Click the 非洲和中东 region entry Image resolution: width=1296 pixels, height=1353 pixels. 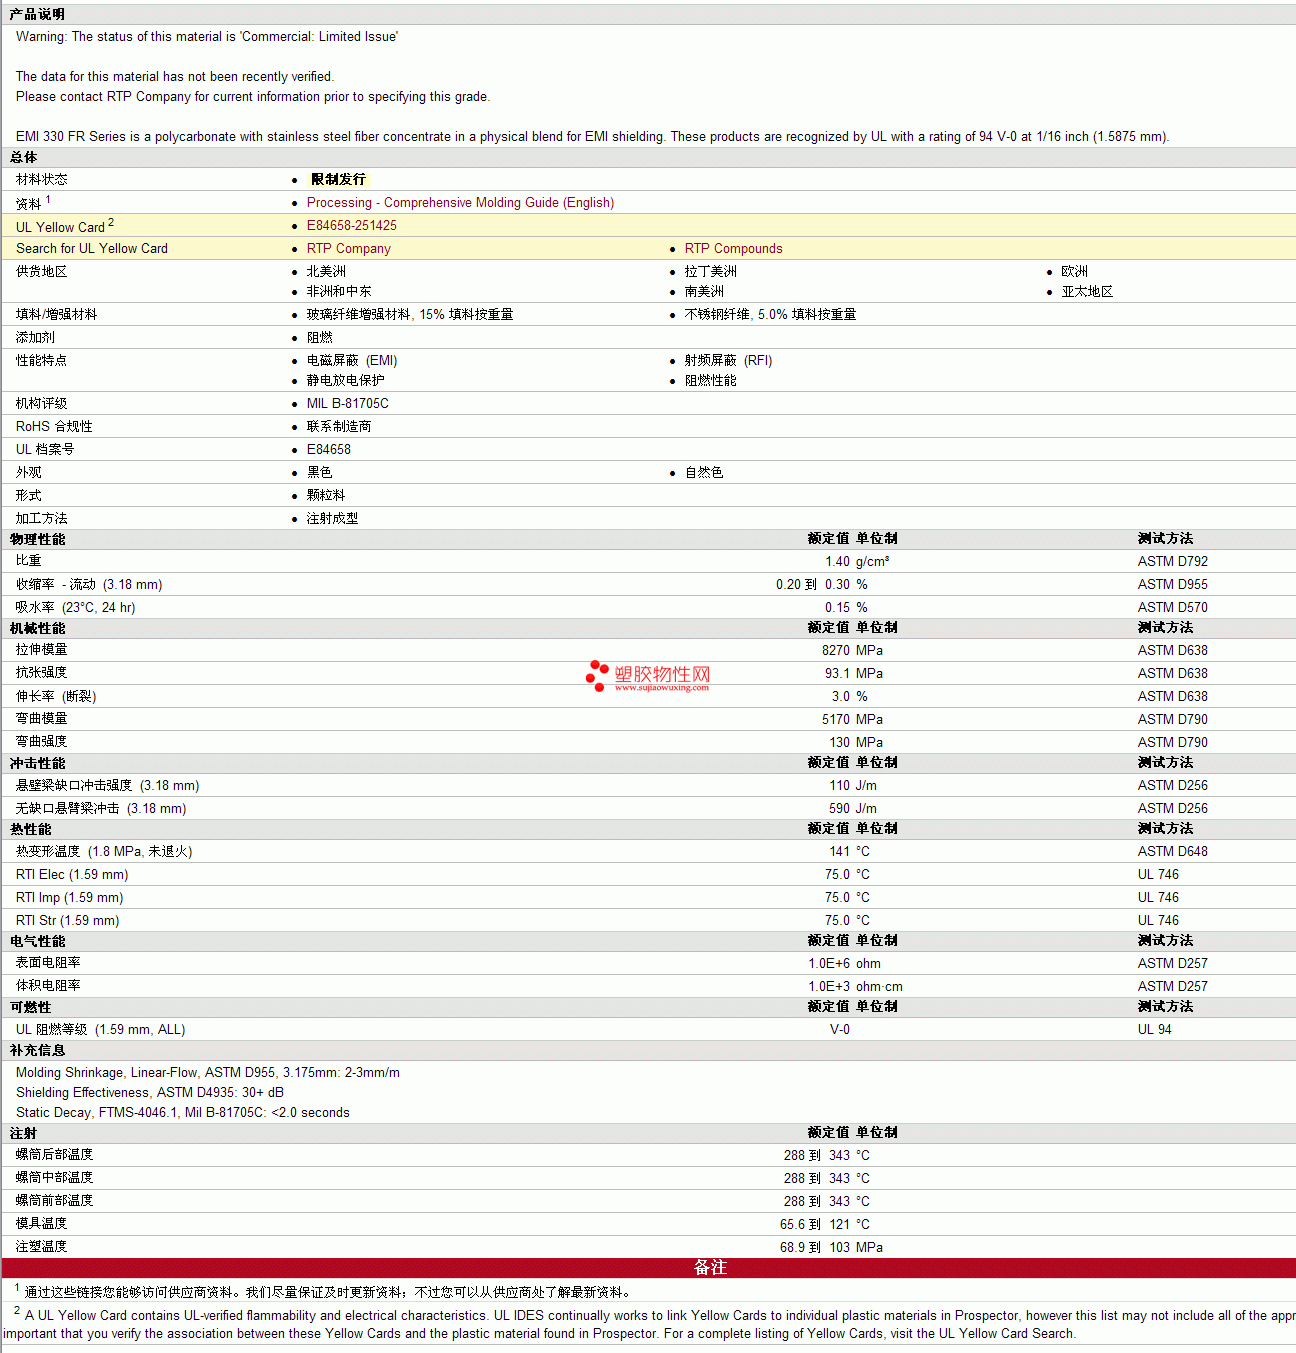pos(339,291)
